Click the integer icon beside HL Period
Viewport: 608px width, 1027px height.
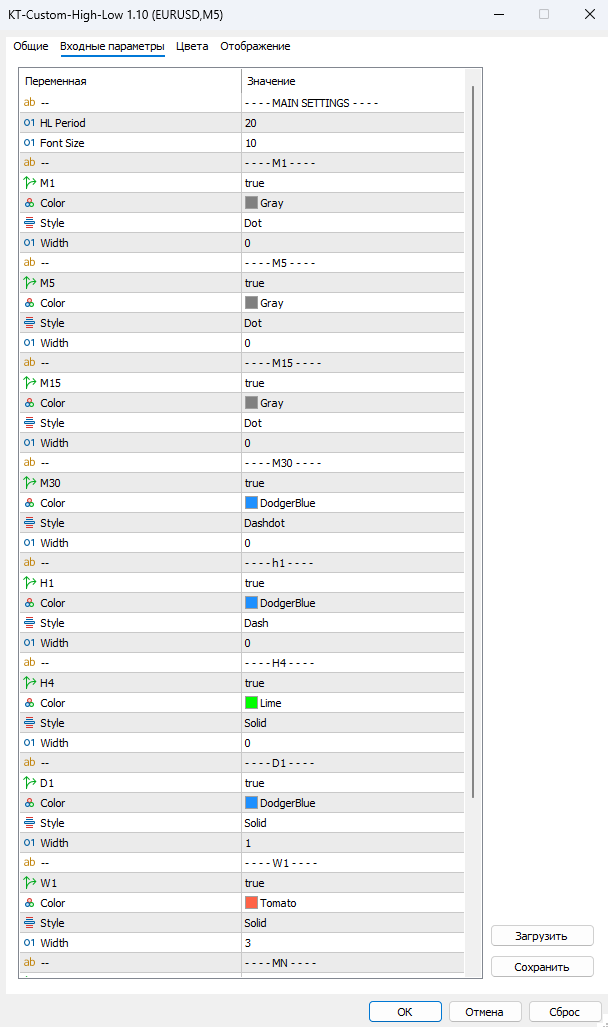[x=29, y=122]
